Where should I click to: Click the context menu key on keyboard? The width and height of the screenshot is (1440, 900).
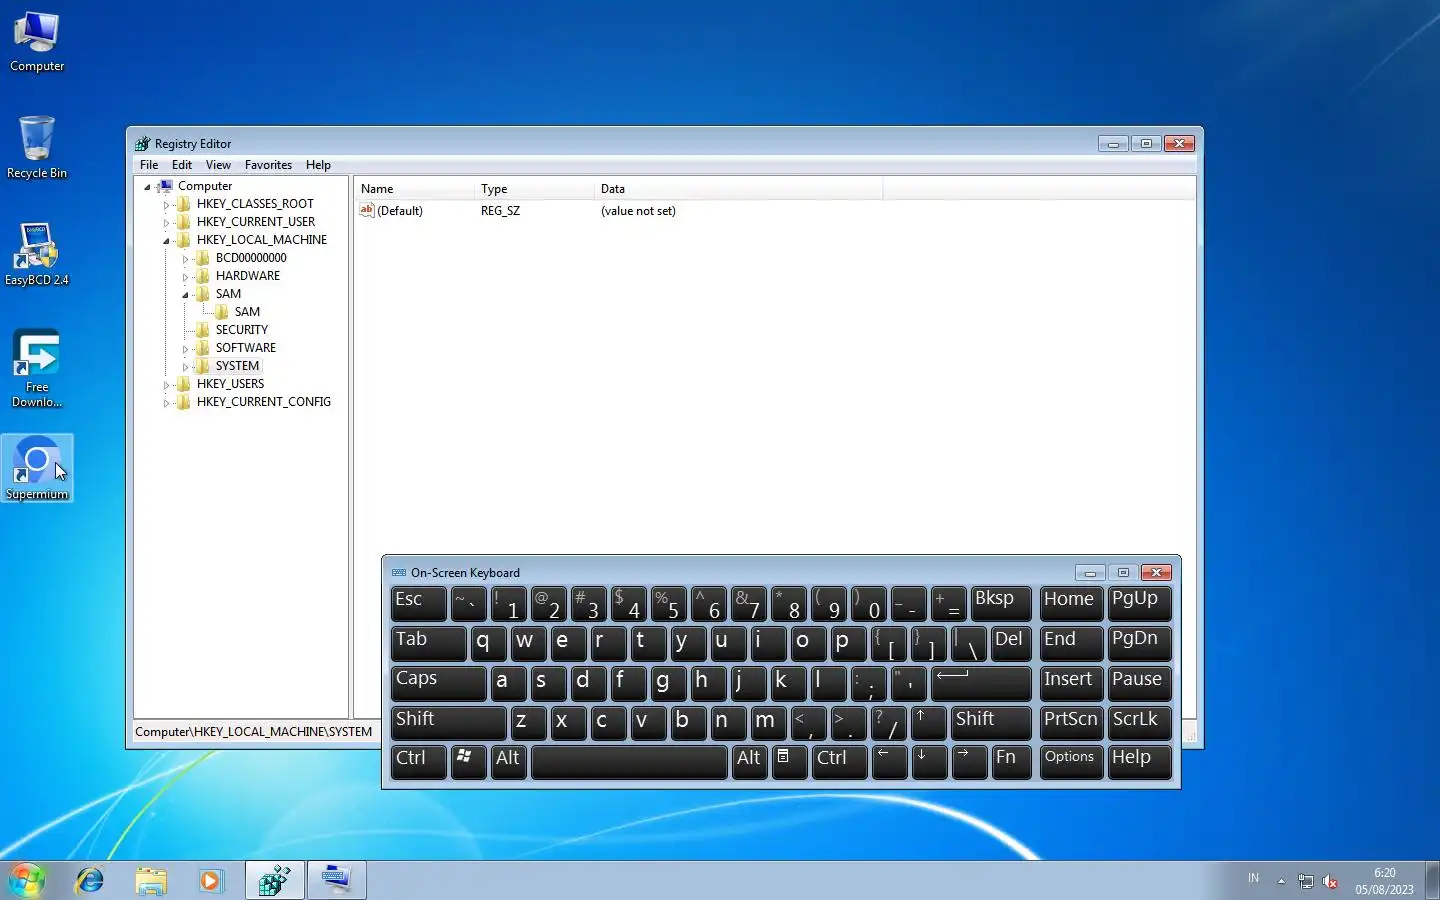click(789, 762)
